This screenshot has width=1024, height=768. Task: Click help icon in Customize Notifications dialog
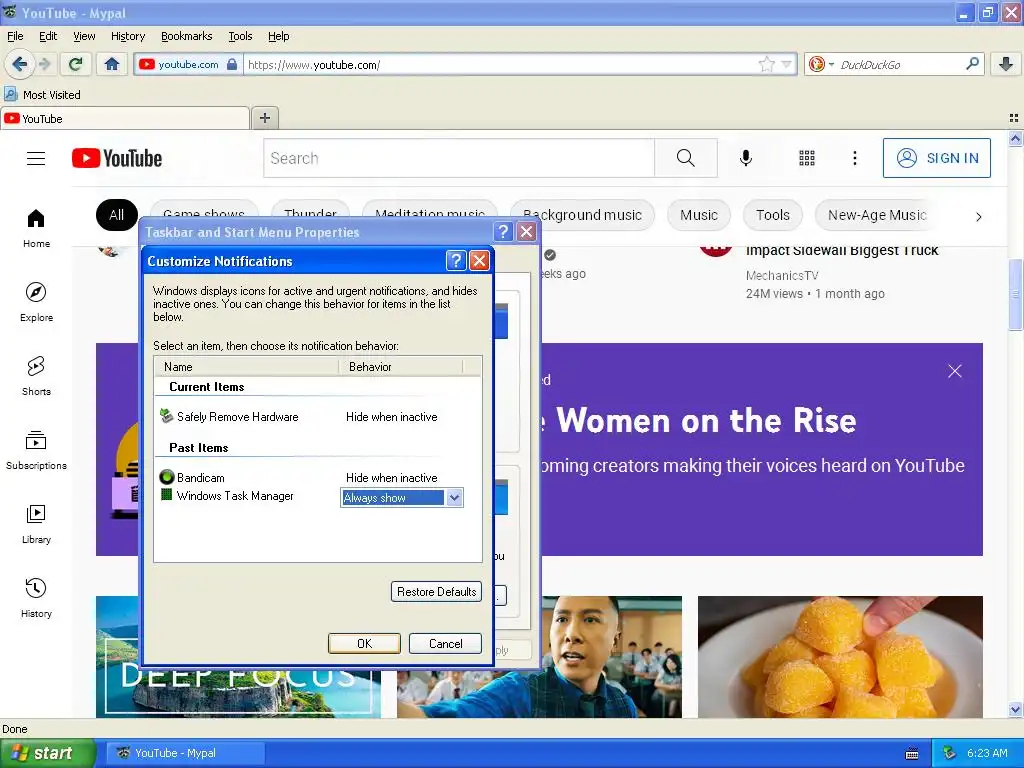[x=456, y=261]
